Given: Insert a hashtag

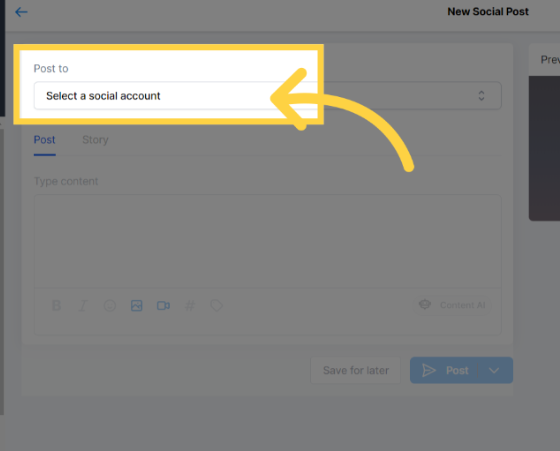Looking at the screenshot, I should [190, 306].
